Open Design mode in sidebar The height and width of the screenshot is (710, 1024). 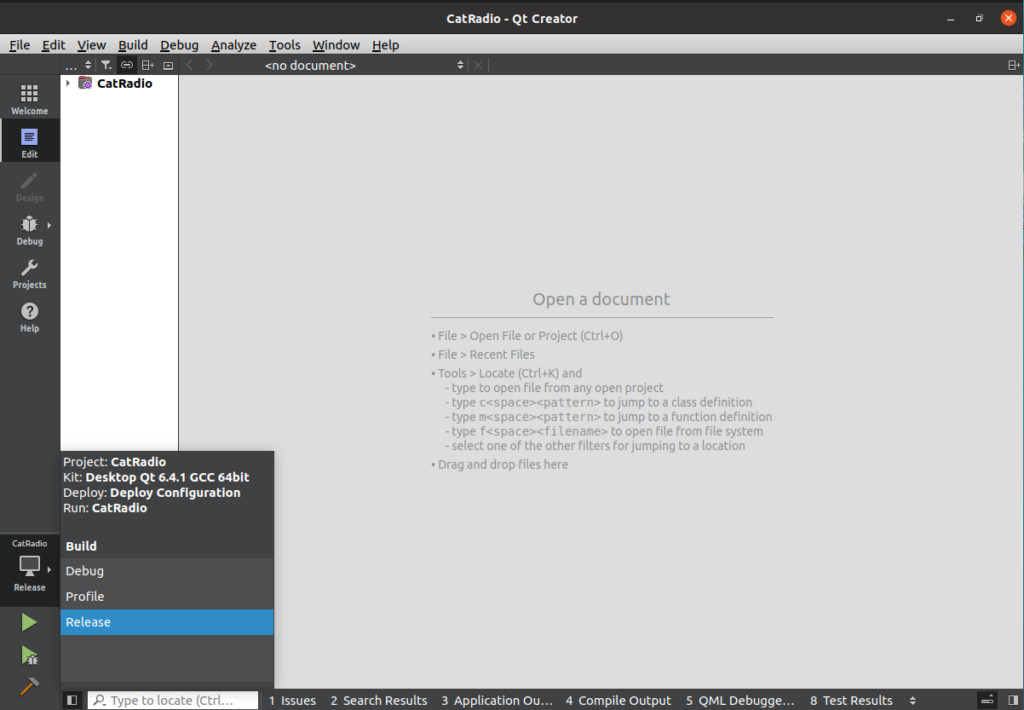(x=29, y=186)
